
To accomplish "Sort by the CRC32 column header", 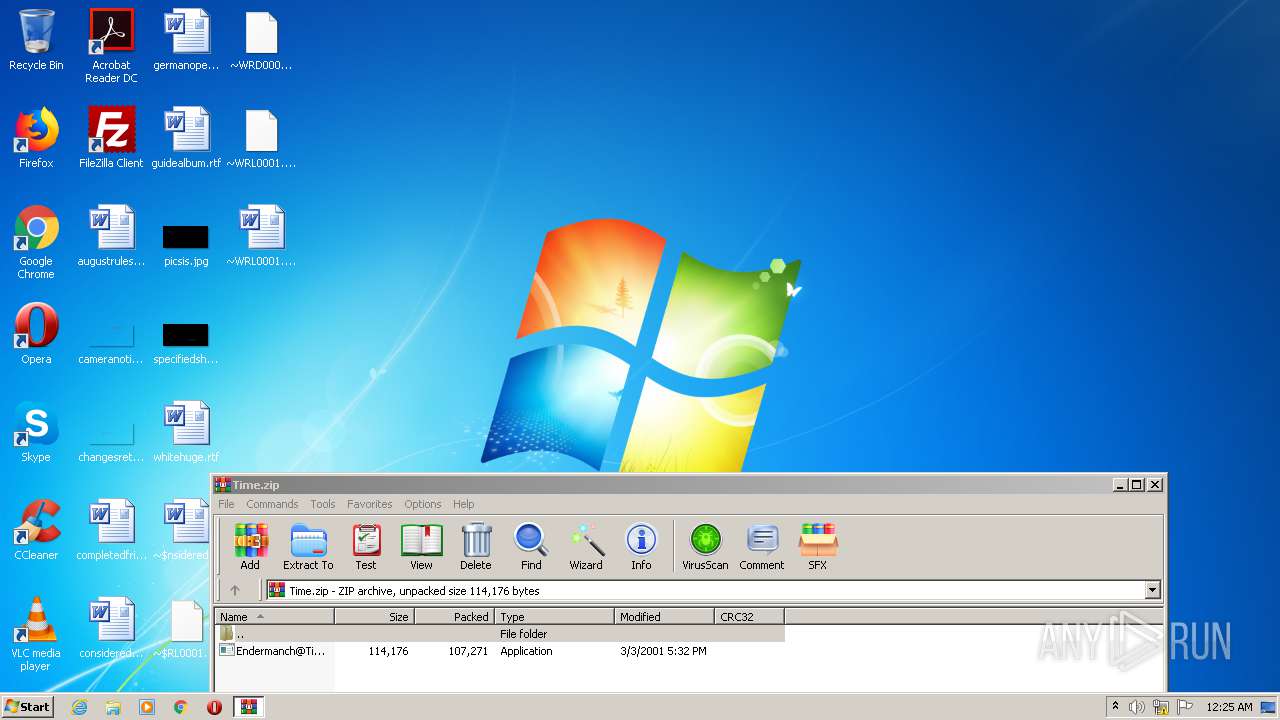I will (x=750, y=616).
